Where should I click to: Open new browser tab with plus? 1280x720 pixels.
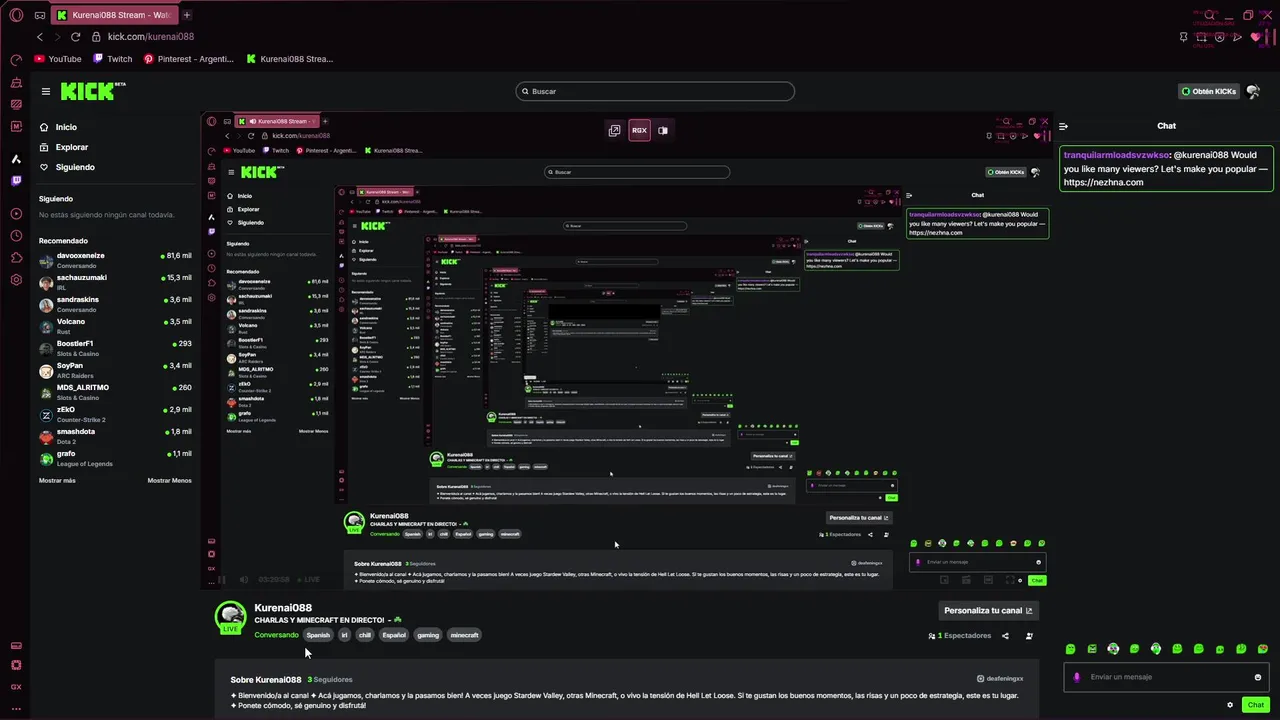pos(187,15)
